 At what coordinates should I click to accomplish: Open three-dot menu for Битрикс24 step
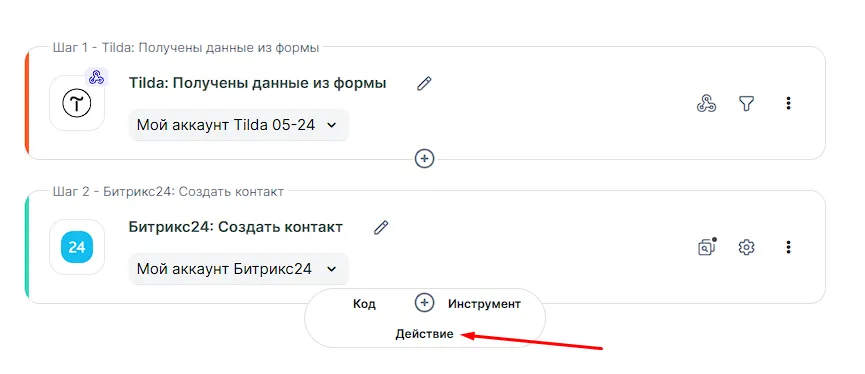(x=789, y=247)
